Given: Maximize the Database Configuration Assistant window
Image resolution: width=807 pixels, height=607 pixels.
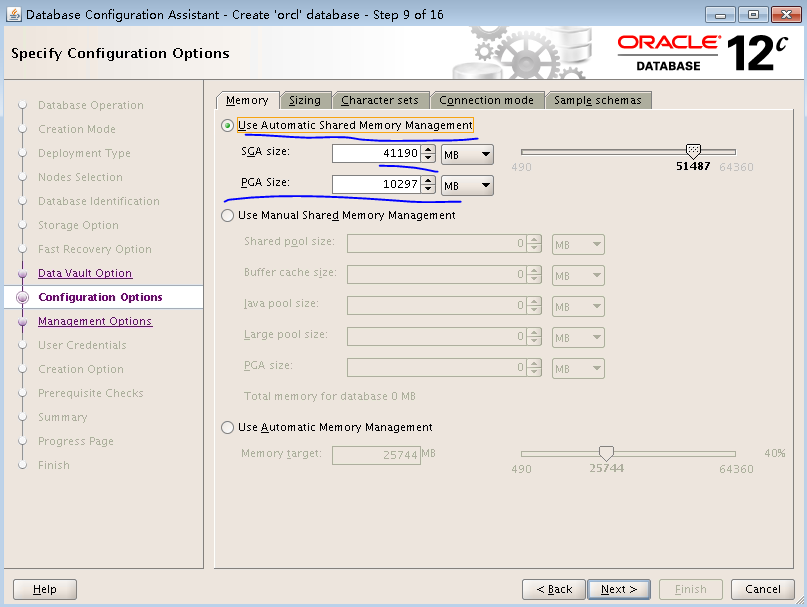Looking at the screenshot, I should pyautogui.click(x=753, y=14).
